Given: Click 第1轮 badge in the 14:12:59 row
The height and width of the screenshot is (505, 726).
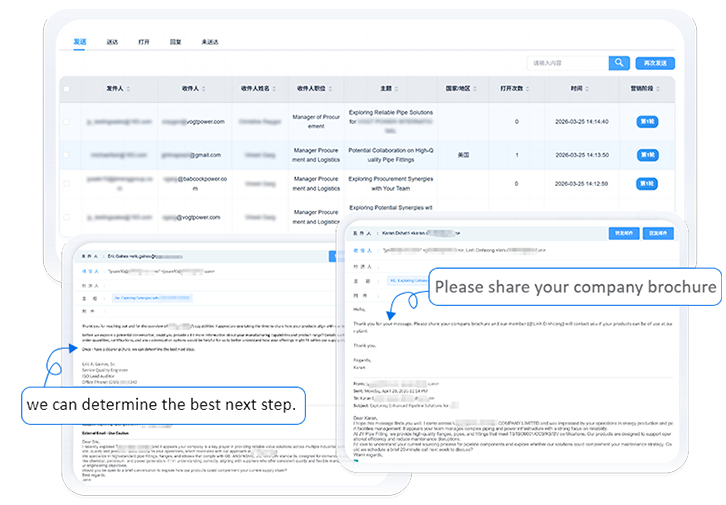Looking at the screenshot, I should tap(647, 184).
